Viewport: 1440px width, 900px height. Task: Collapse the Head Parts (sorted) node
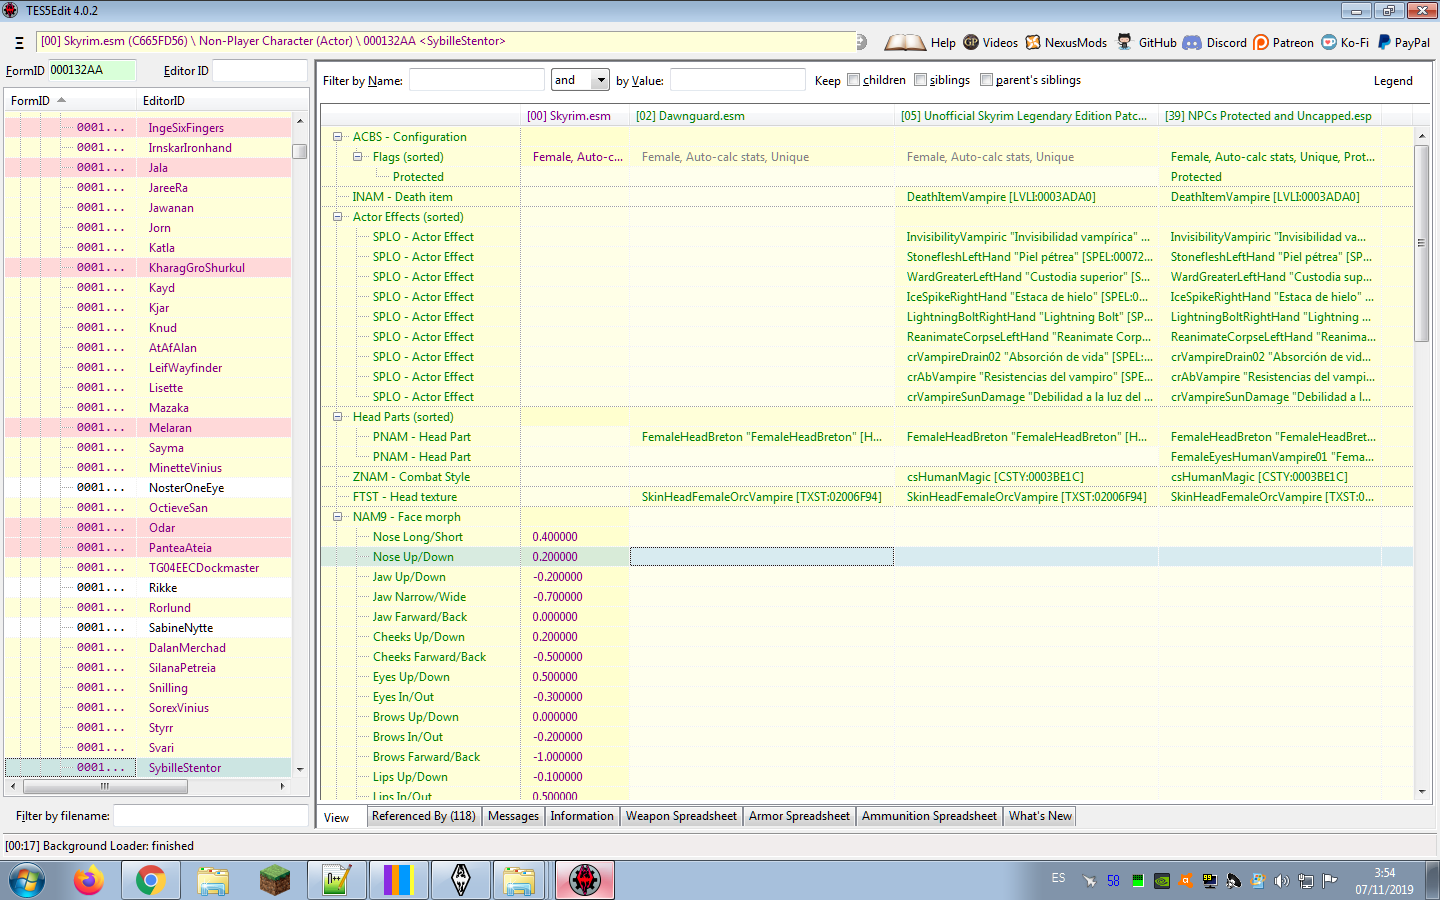click(338, 417)
